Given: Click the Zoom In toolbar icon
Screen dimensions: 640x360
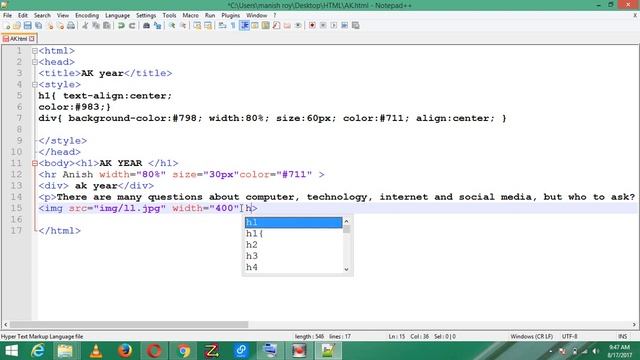Looking at the screenshot, I should coord(172,25).
